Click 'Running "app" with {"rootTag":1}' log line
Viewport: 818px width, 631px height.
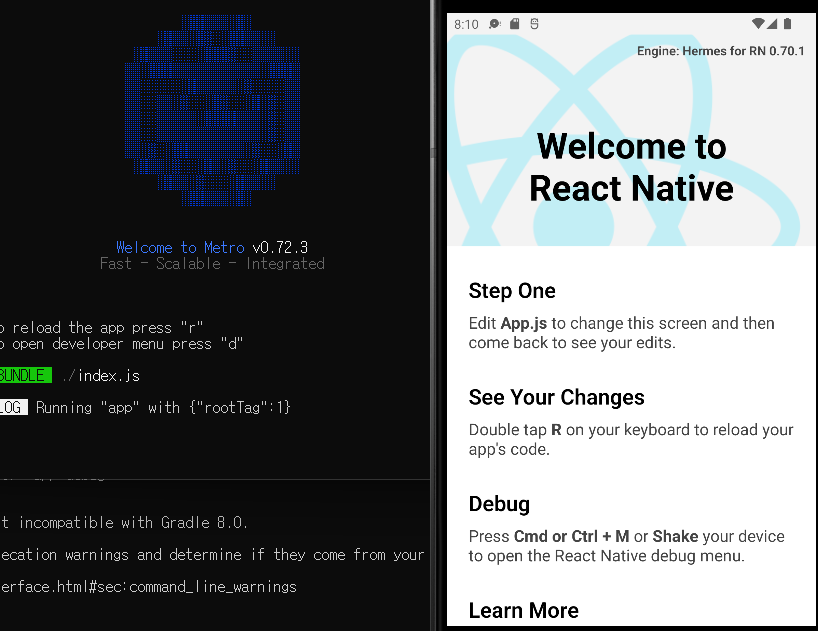click(163, 407)
